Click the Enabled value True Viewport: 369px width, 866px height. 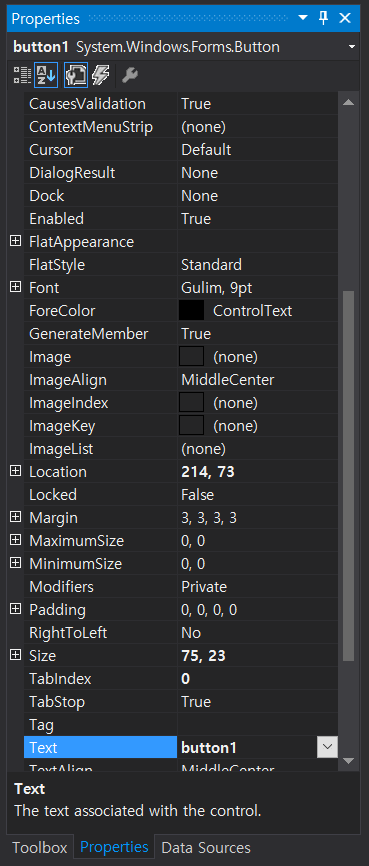(196, 219)
